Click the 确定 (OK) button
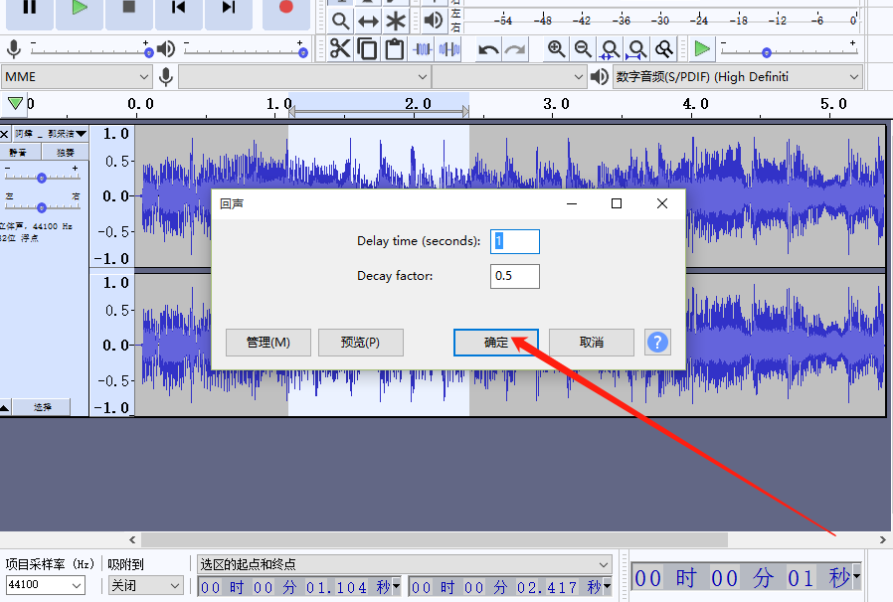Image resolution: width=893 pixels, height=602 pixels. [496, 342]
